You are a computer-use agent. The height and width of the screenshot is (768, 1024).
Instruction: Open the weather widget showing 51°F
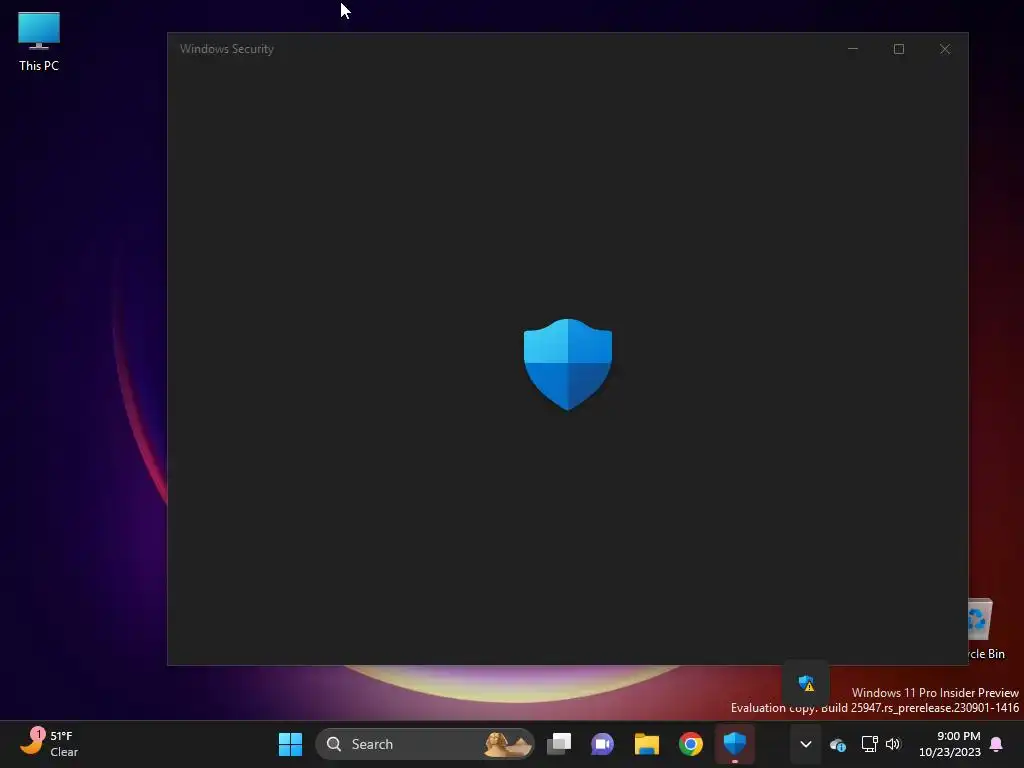click(x=48, y=743)
